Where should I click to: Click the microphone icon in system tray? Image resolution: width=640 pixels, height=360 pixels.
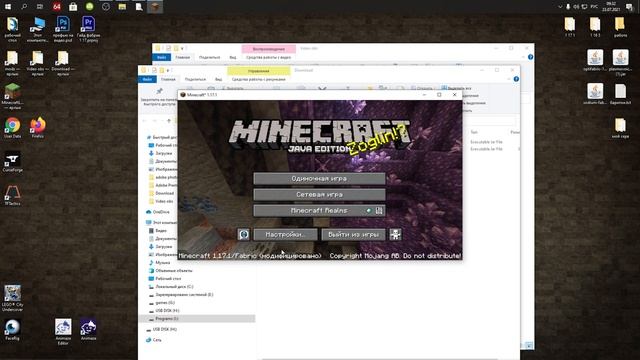tap(568, 7)
